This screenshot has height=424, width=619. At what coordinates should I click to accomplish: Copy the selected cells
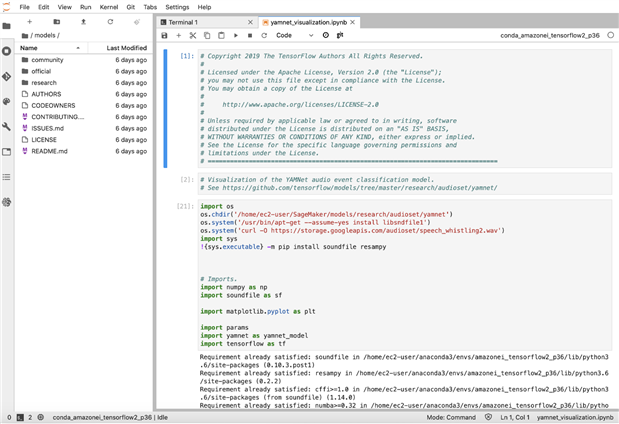click(x=207, y=36)
